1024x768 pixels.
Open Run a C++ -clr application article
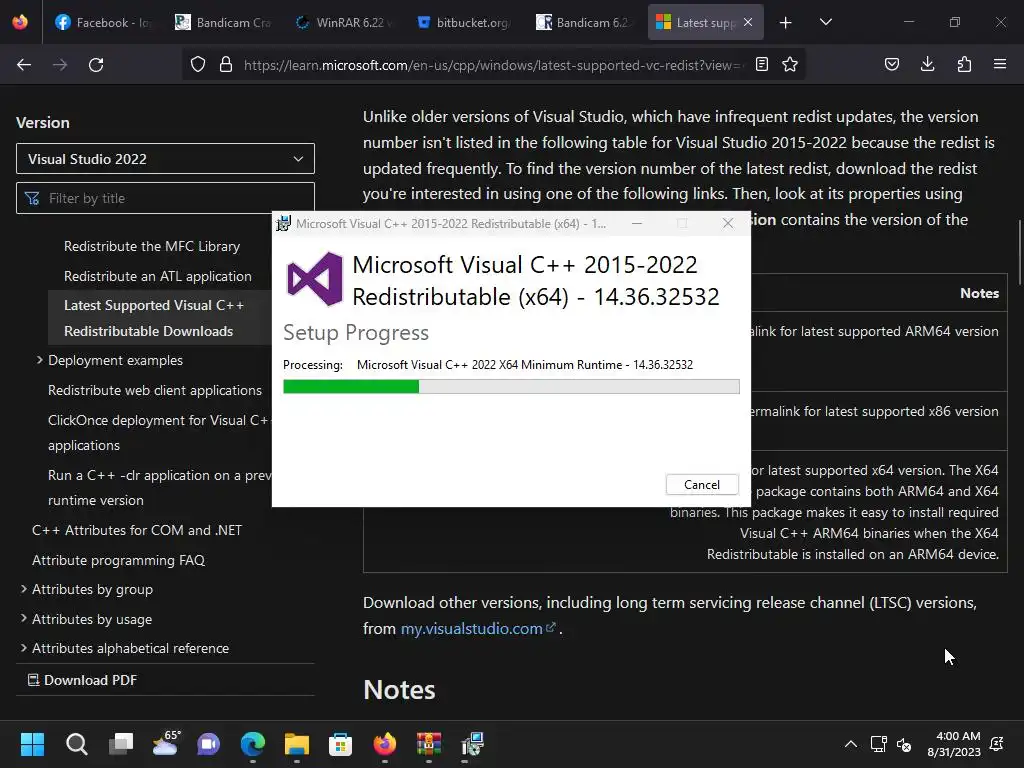[x=159, y=487]
